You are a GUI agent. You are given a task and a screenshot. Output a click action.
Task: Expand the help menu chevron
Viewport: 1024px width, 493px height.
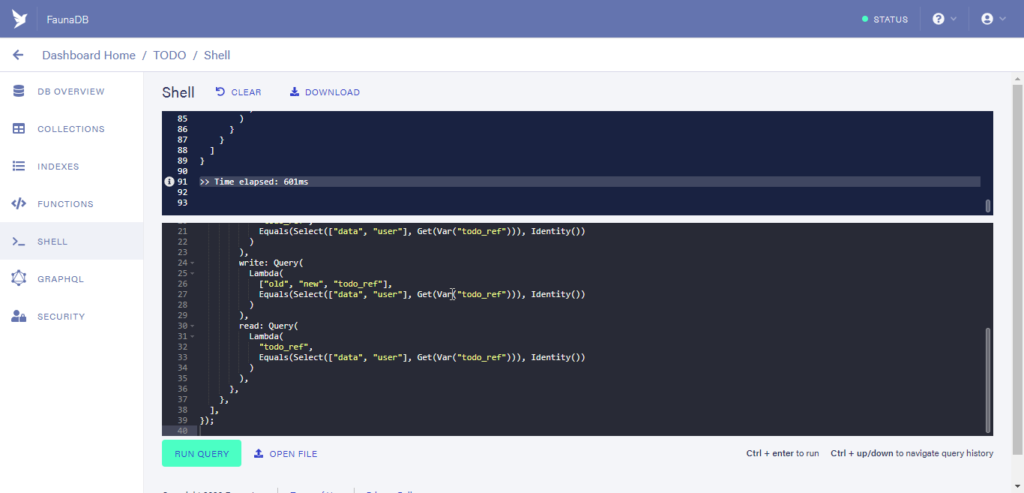tap(953, 19)
